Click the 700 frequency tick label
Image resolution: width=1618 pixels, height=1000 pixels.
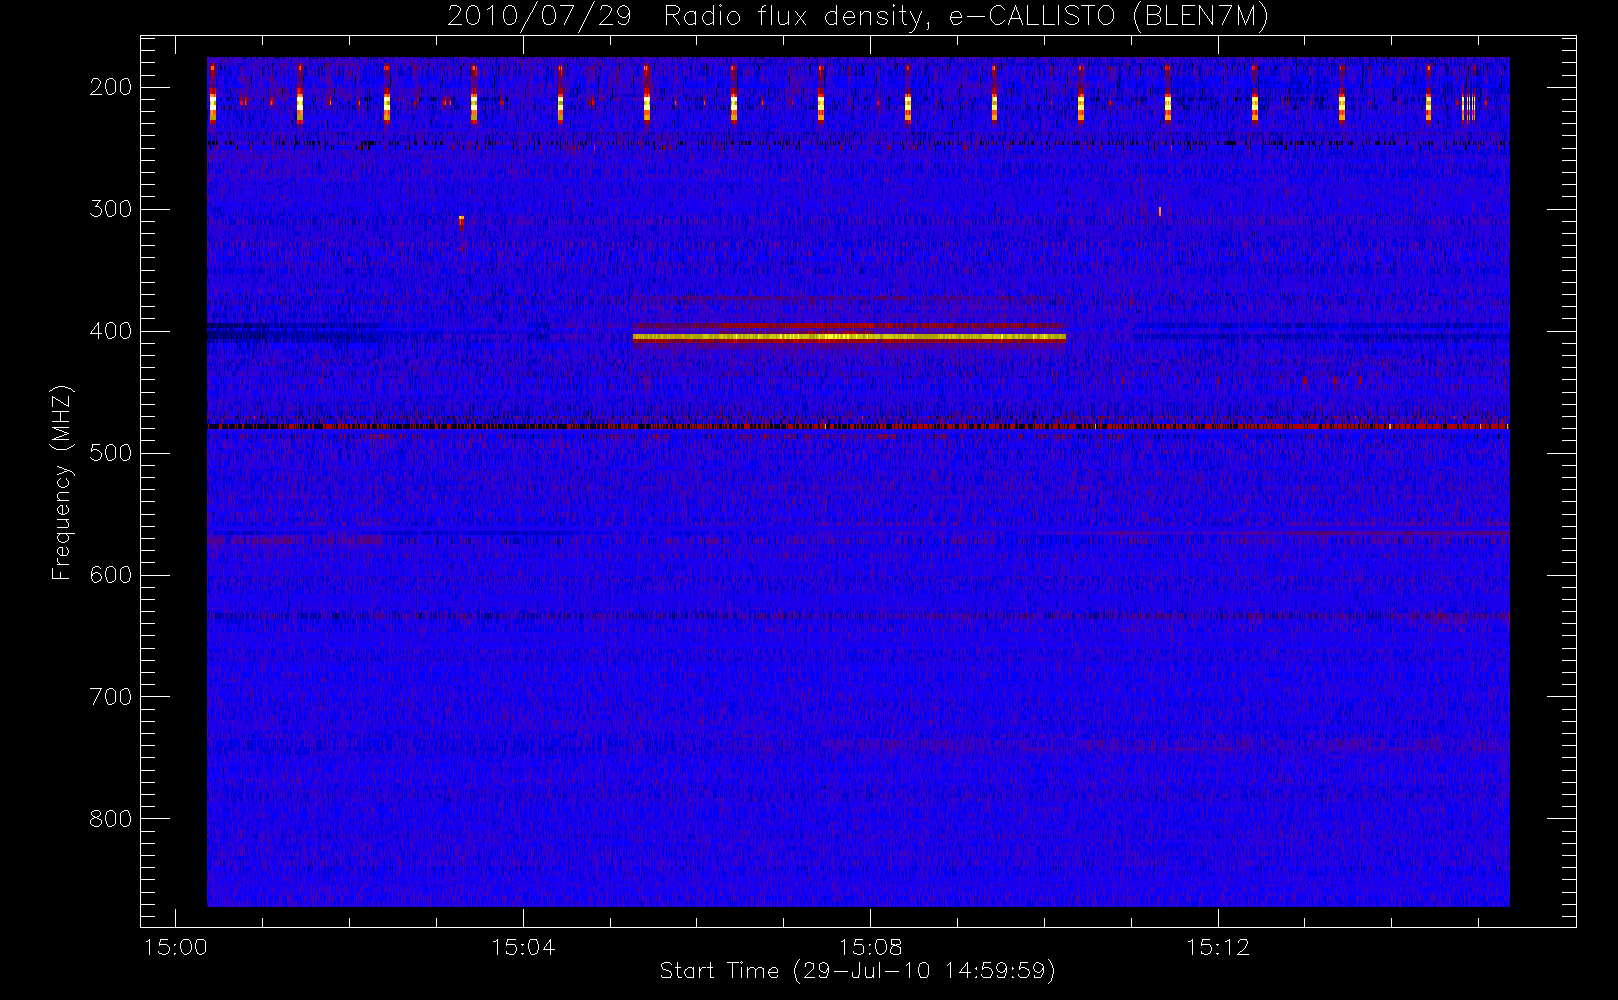click(x=111, y=697)
